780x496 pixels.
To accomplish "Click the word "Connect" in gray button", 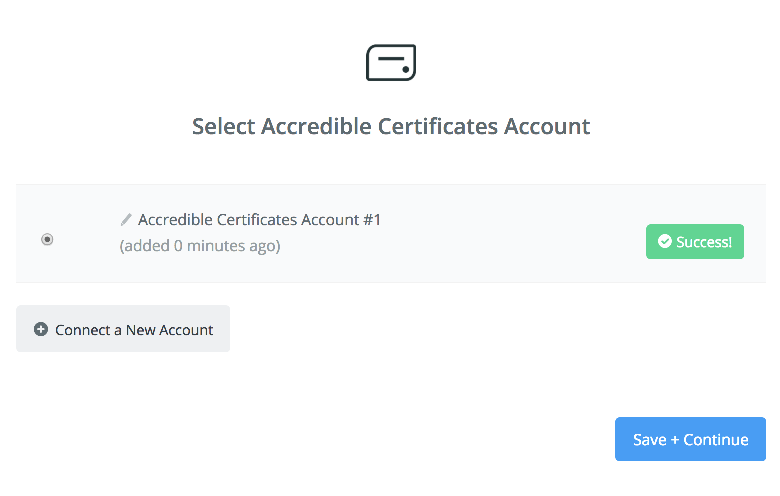I will click(x=83, y=330).
